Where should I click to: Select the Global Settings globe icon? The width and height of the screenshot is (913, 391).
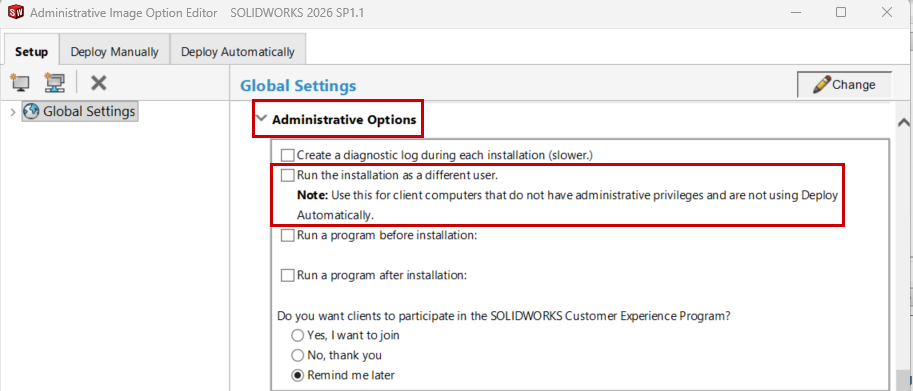31,111
